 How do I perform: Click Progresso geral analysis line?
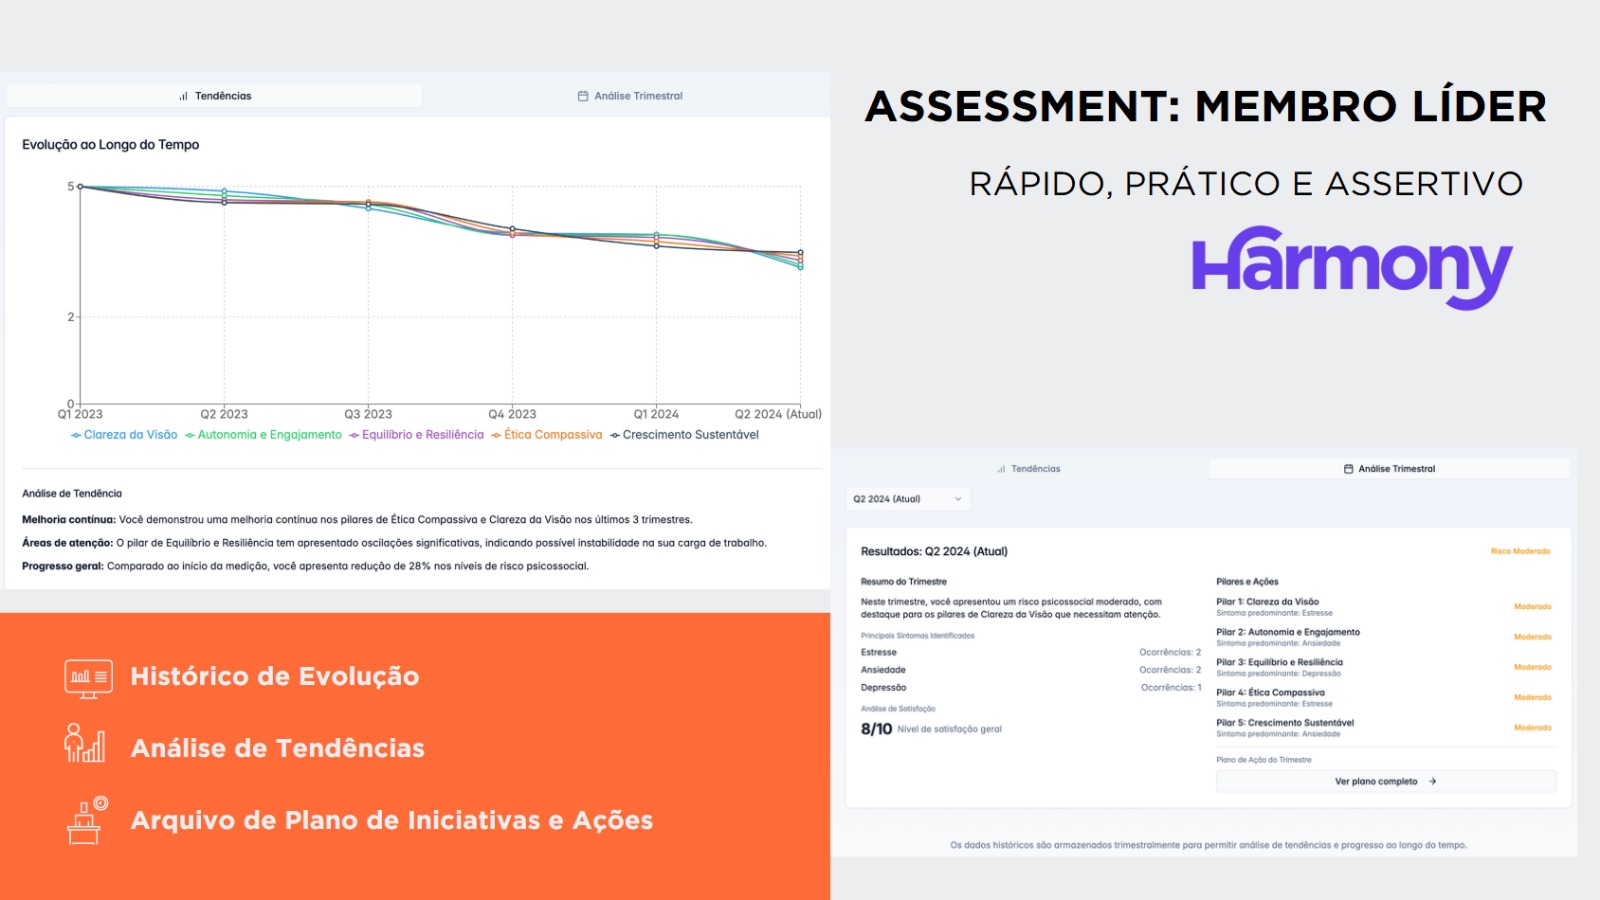(305, 566)
